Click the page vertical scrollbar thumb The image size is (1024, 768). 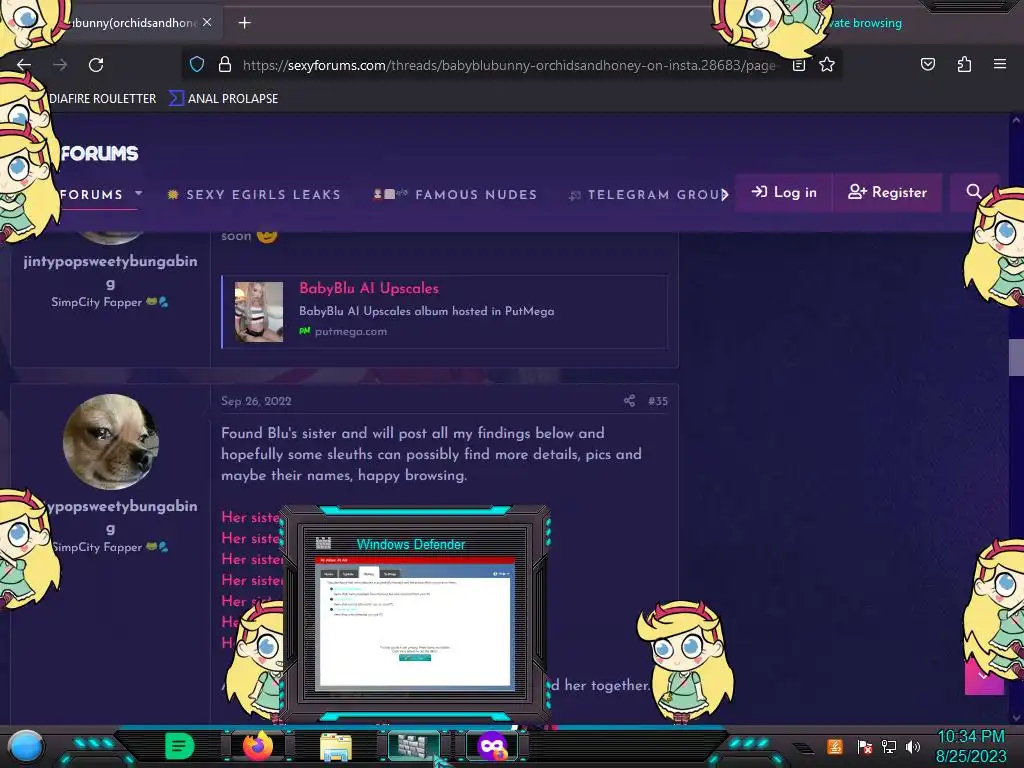point(1016,358)
